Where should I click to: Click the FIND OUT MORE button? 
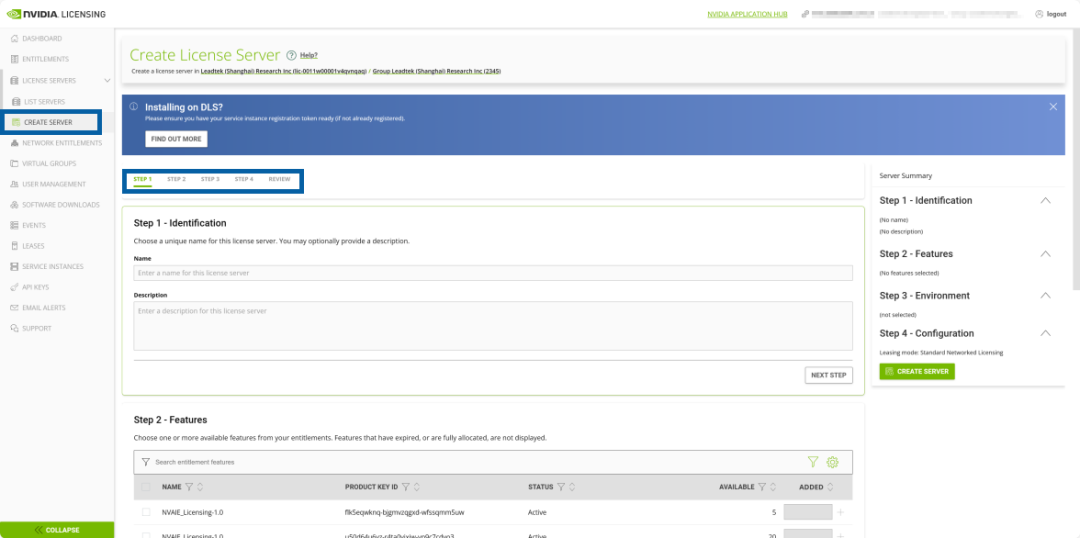pyautogui.click(x=176, y=139)
